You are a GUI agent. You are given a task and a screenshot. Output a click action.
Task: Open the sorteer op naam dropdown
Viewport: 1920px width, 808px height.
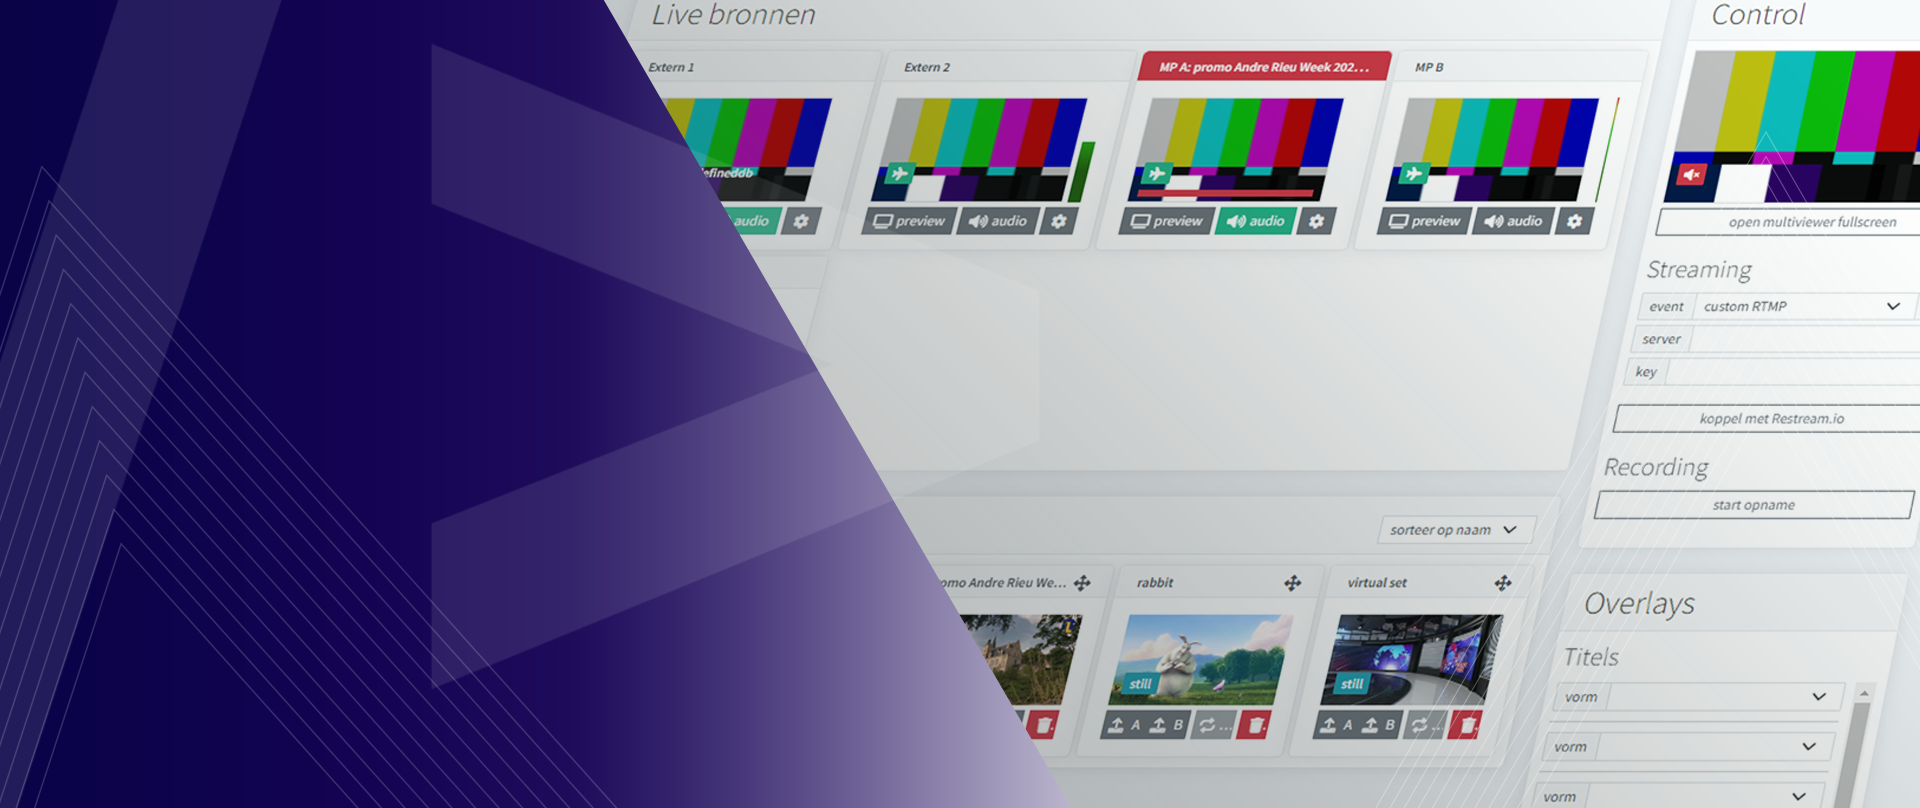1456,530
